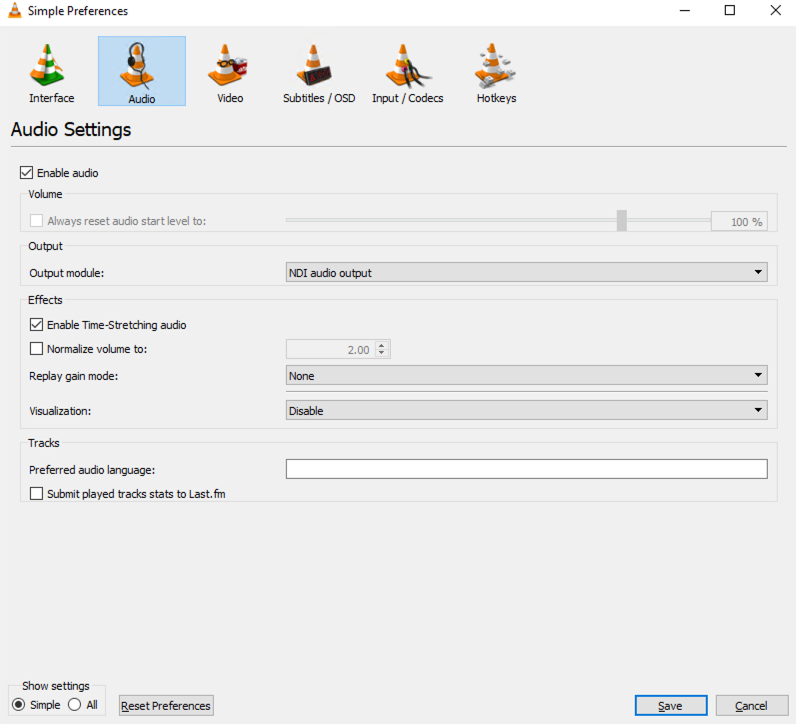Open the Replay gain mode dropdown
The image size is (796, 724).
point(526,376)
